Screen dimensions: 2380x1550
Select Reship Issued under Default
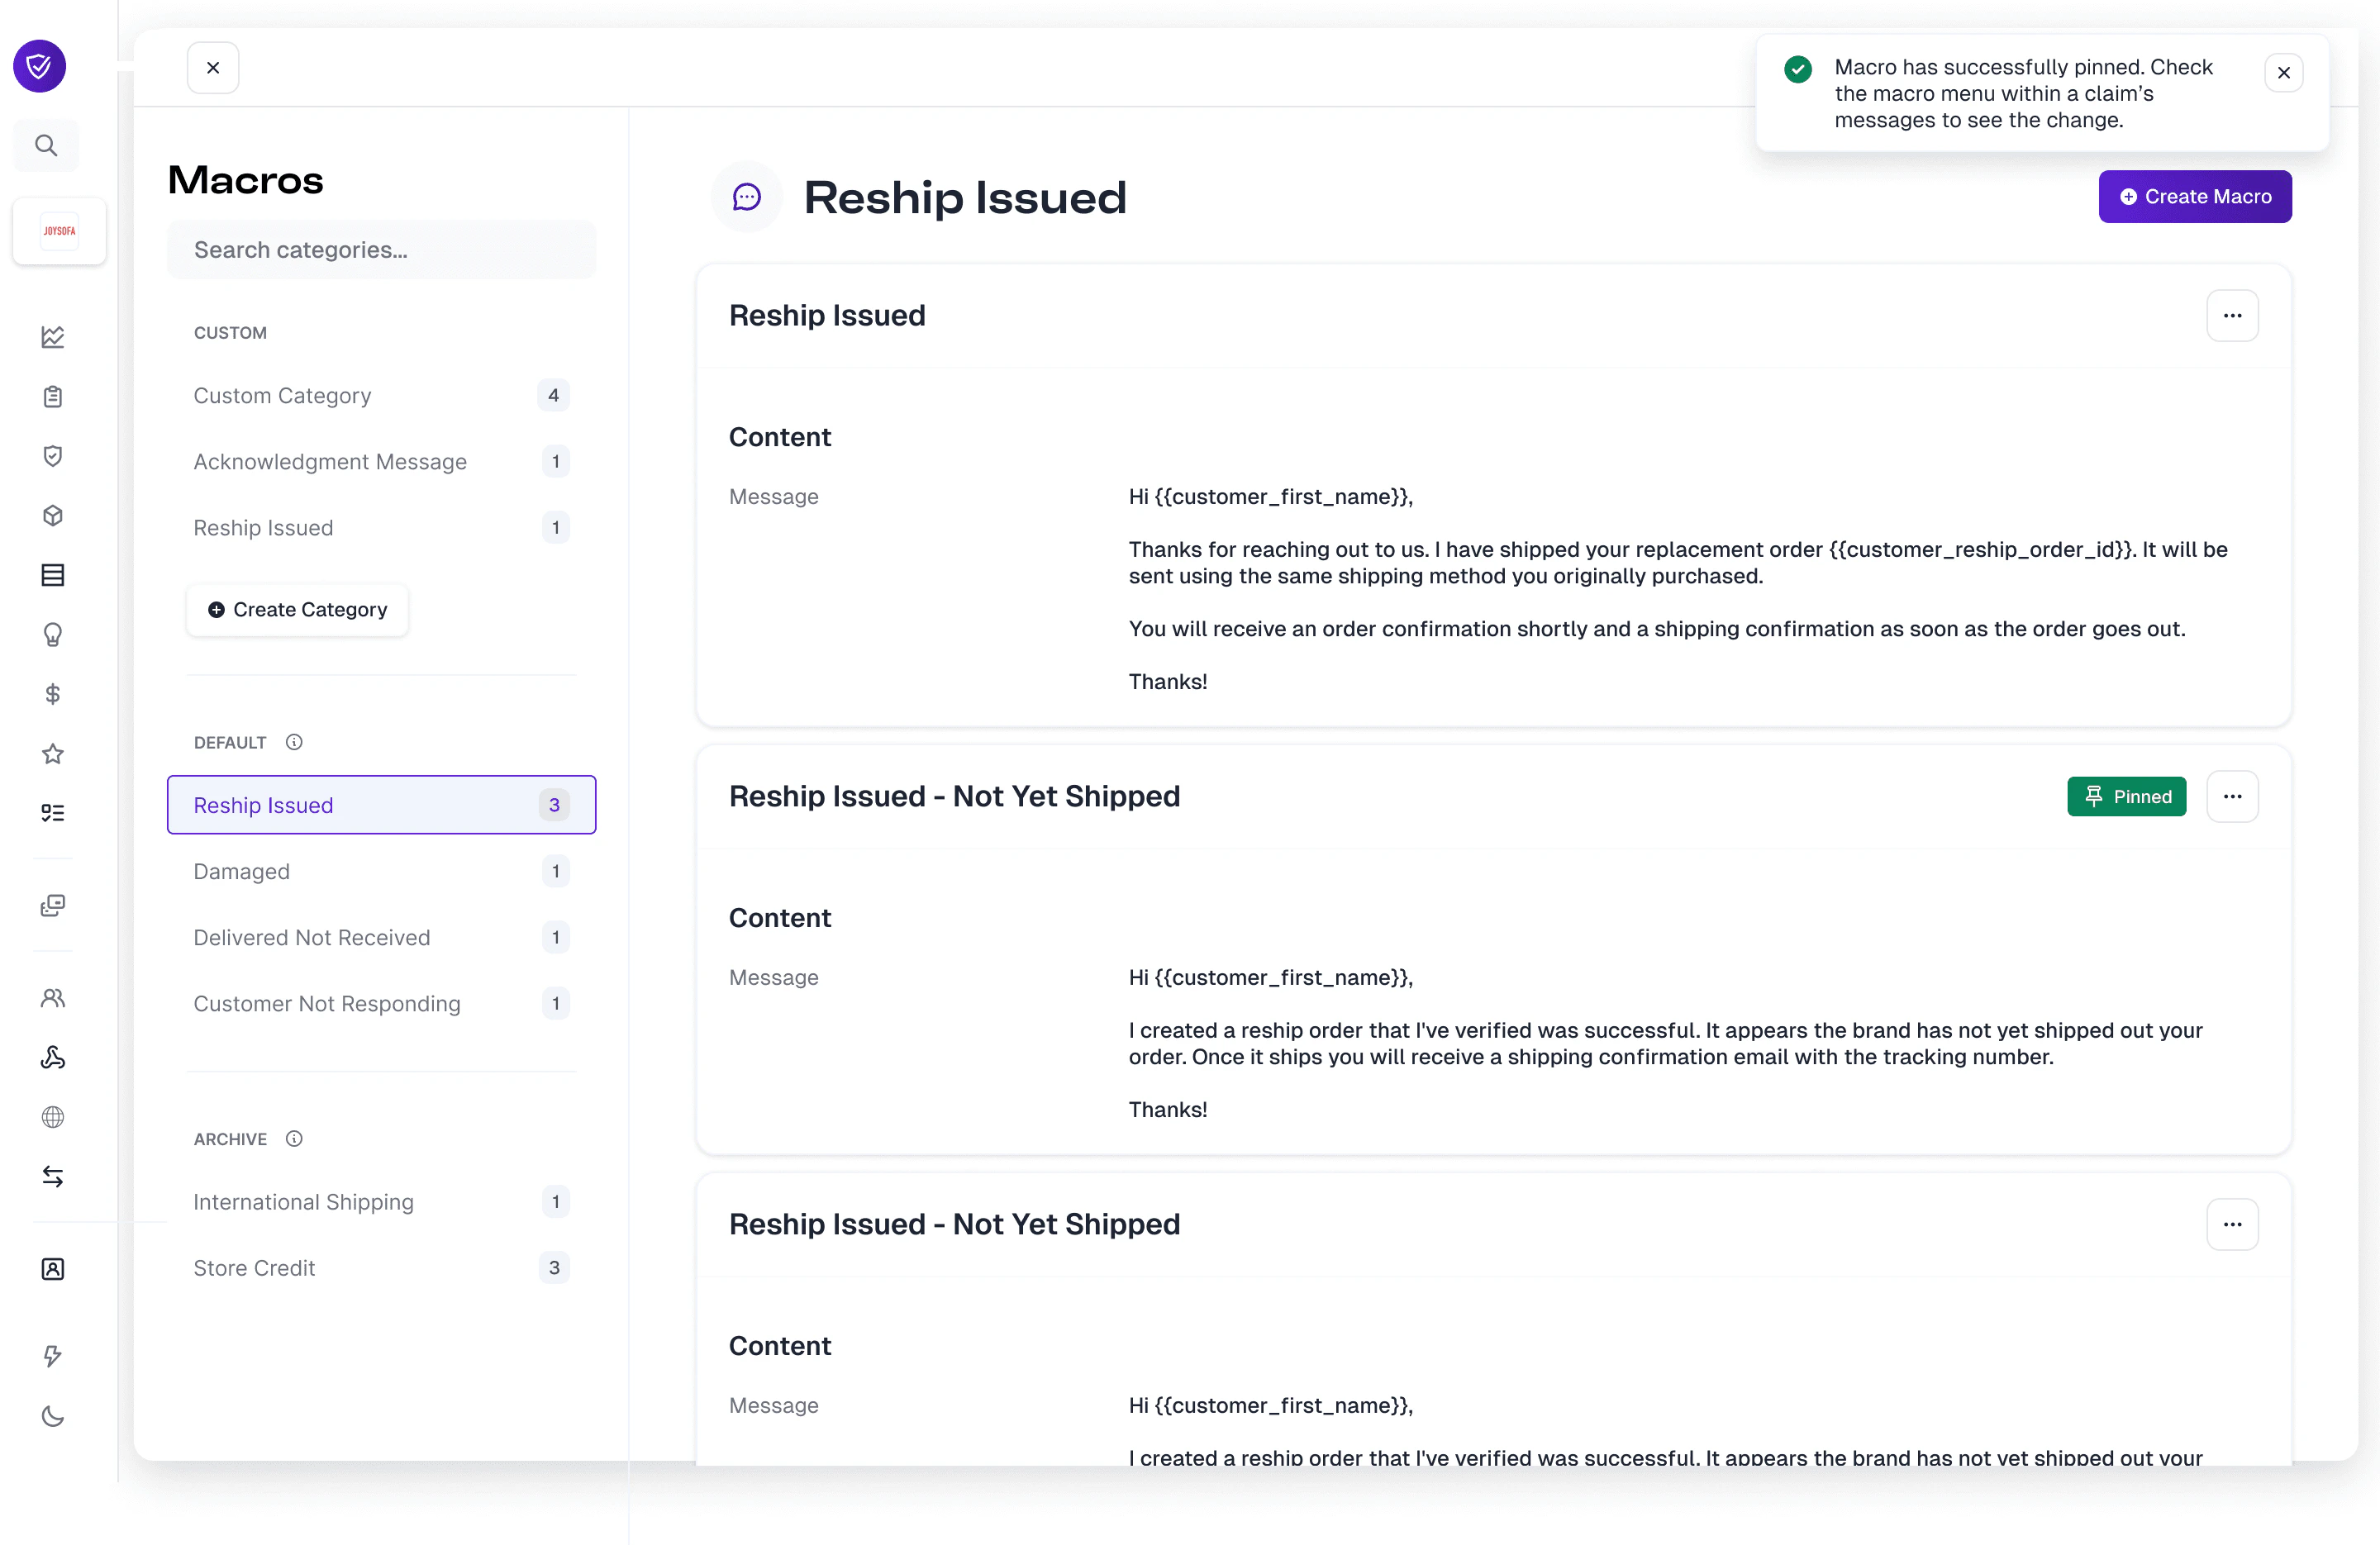pos(381,805)
